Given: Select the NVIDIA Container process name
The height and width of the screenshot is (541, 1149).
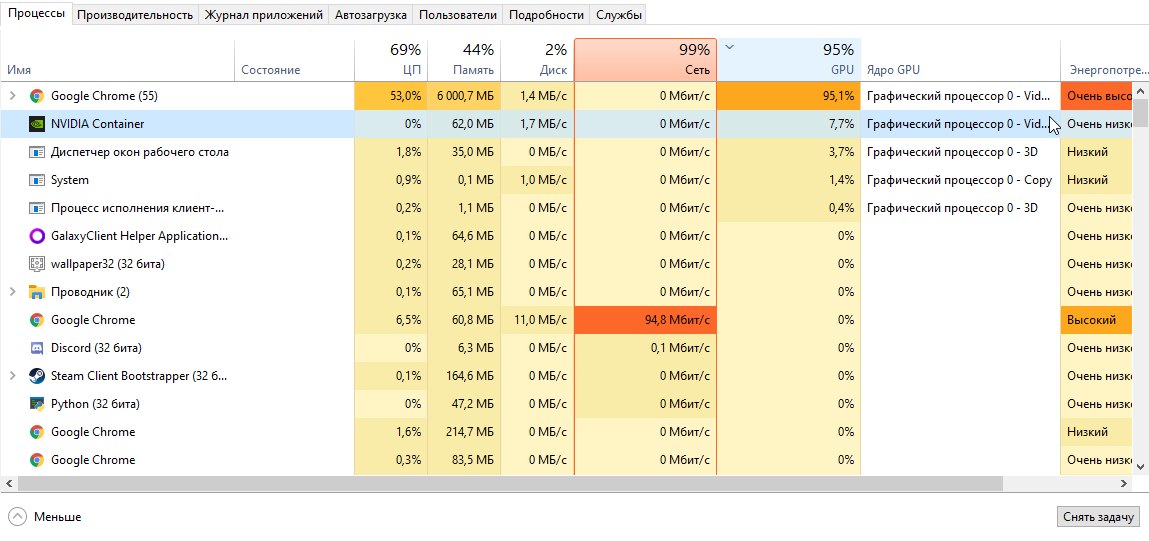Looking at the screenshot, I should click(x=97, y=124).
